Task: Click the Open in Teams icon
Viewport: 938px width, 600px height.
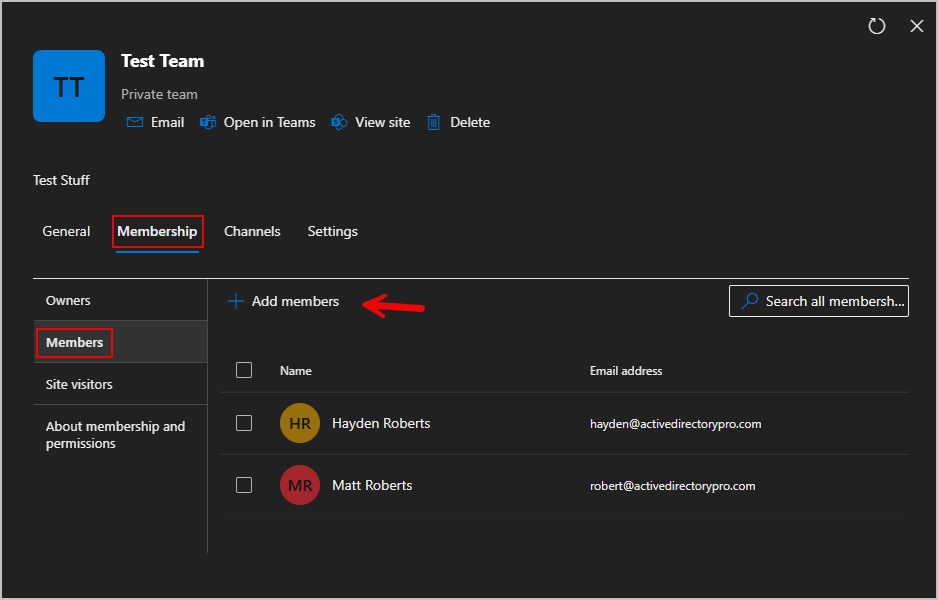Action: [207, 121]
